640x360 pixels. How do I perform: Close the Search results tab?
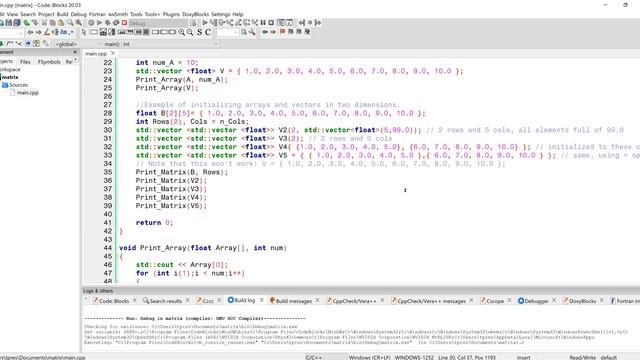tap(187, 300)
